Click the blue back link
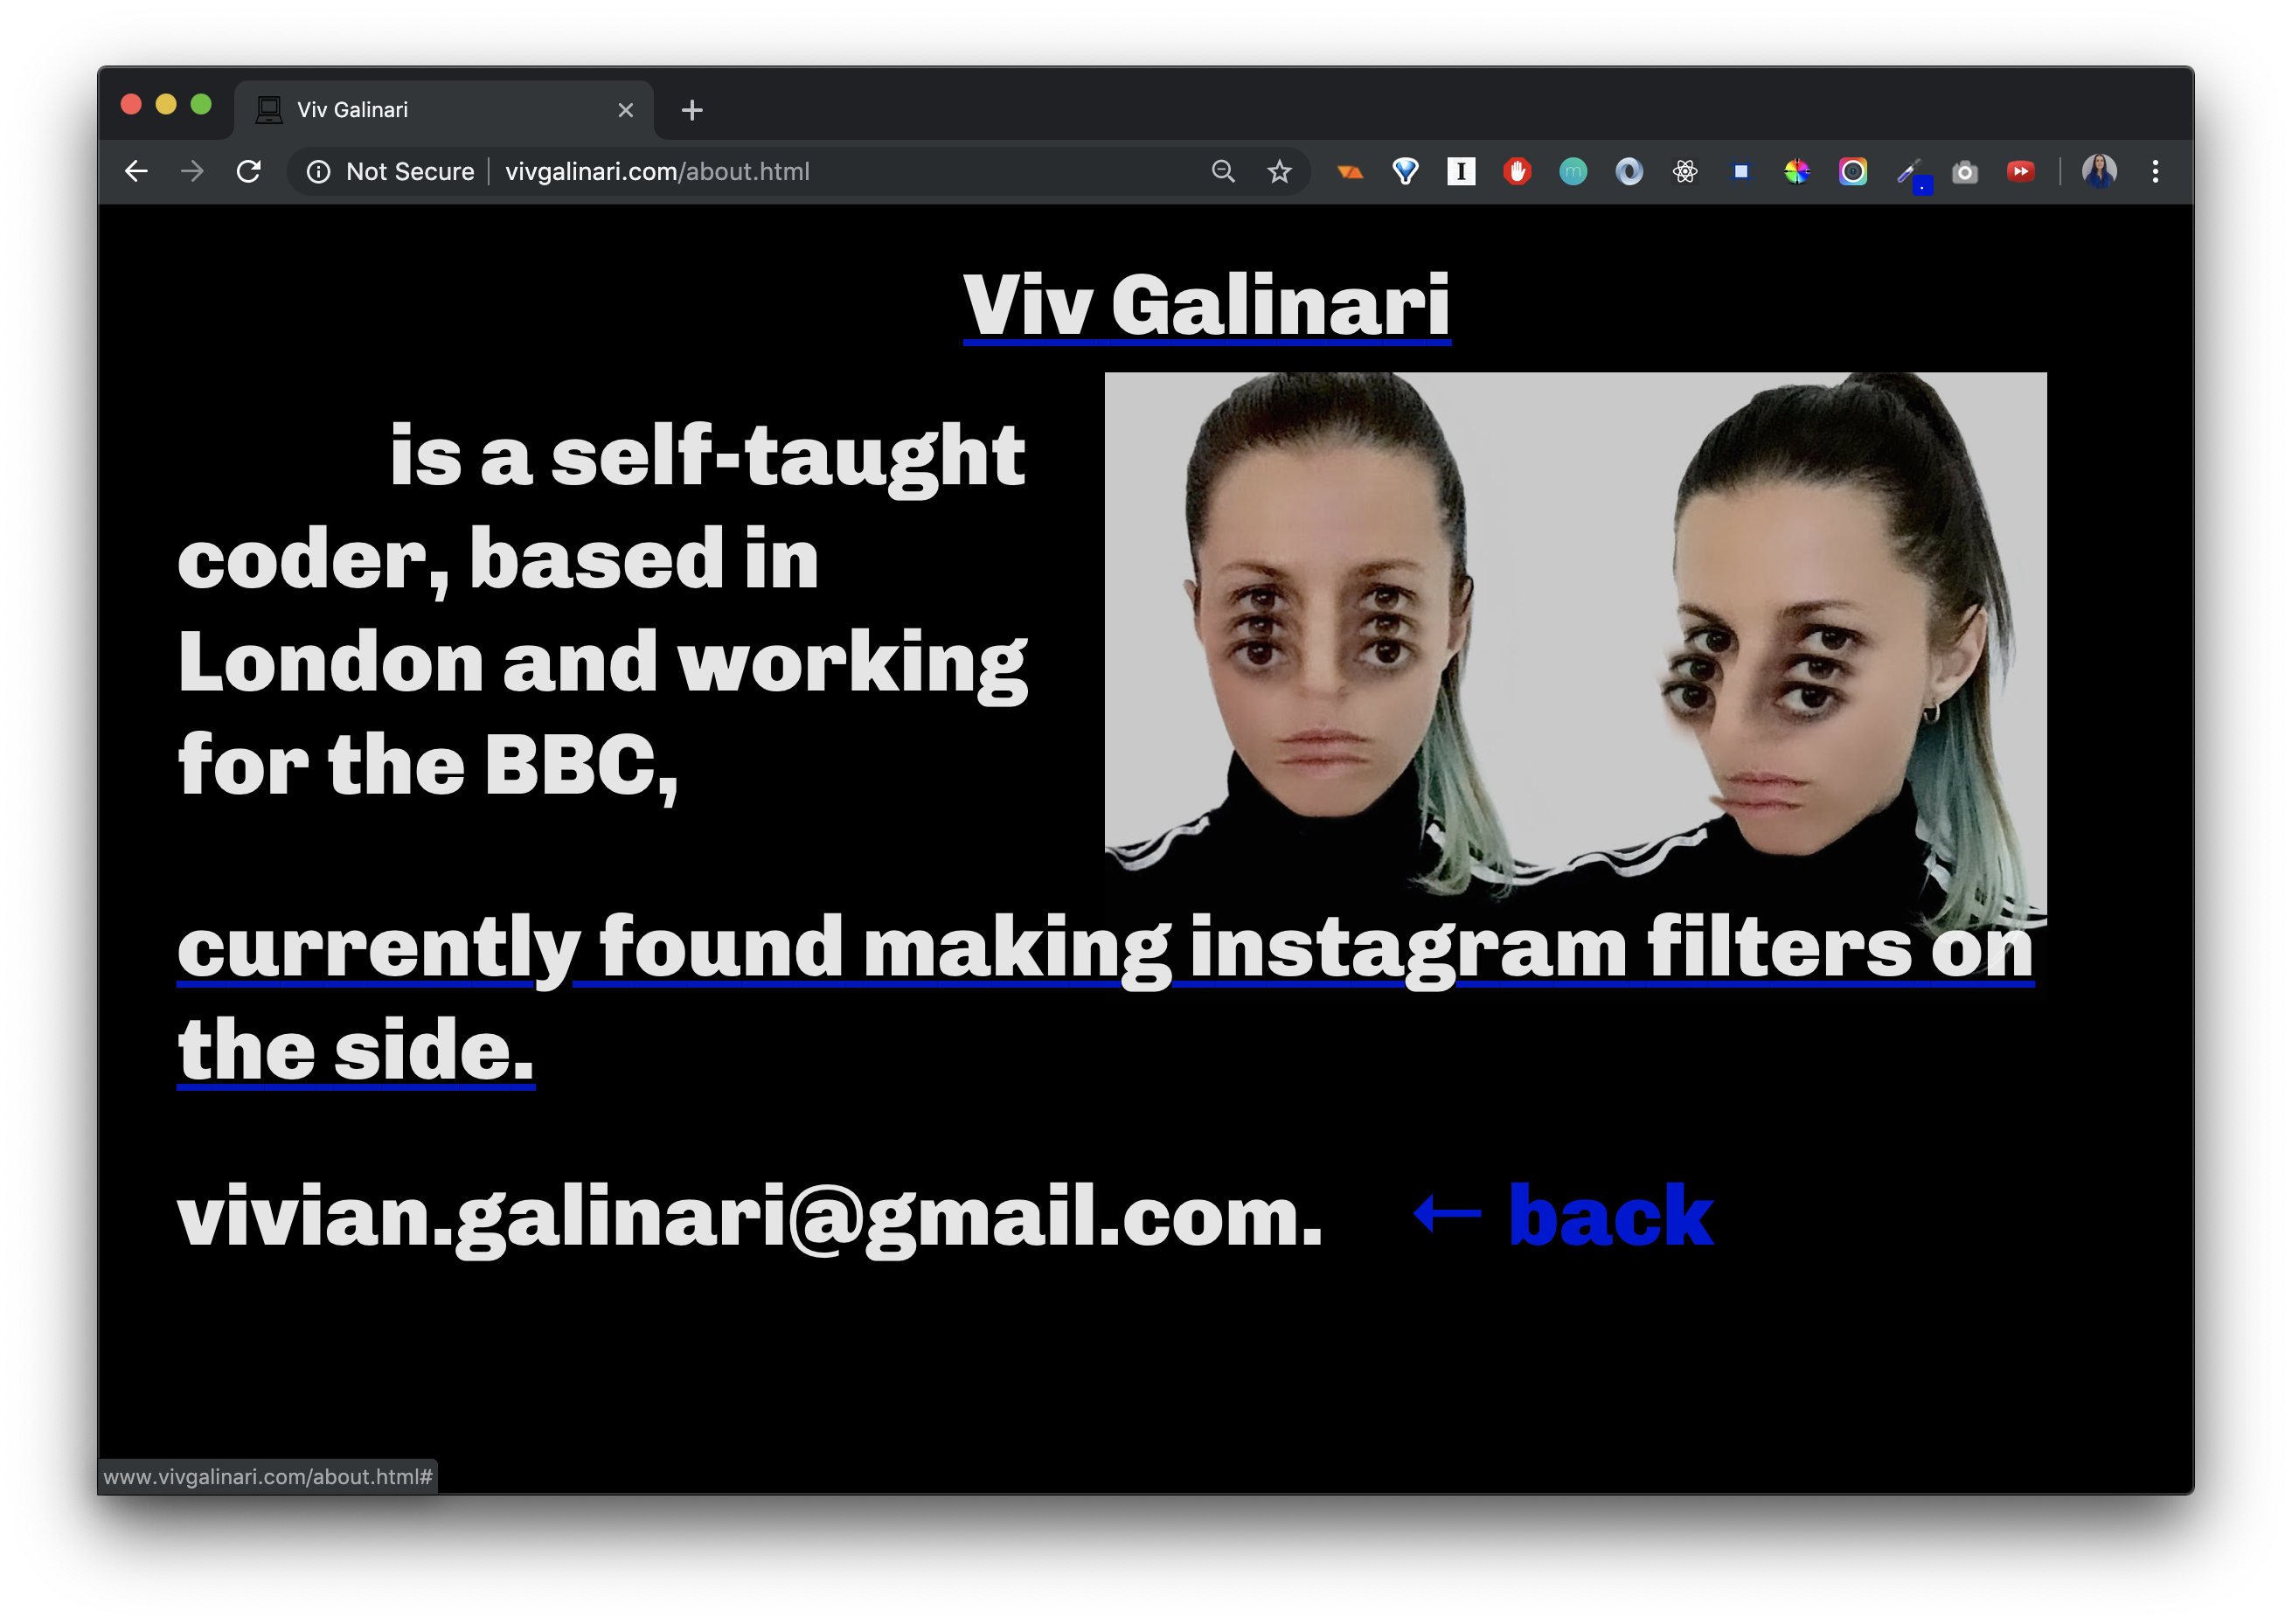The height and width of the screenshot is (1624, 2292). click(x=1563, y=1216)
